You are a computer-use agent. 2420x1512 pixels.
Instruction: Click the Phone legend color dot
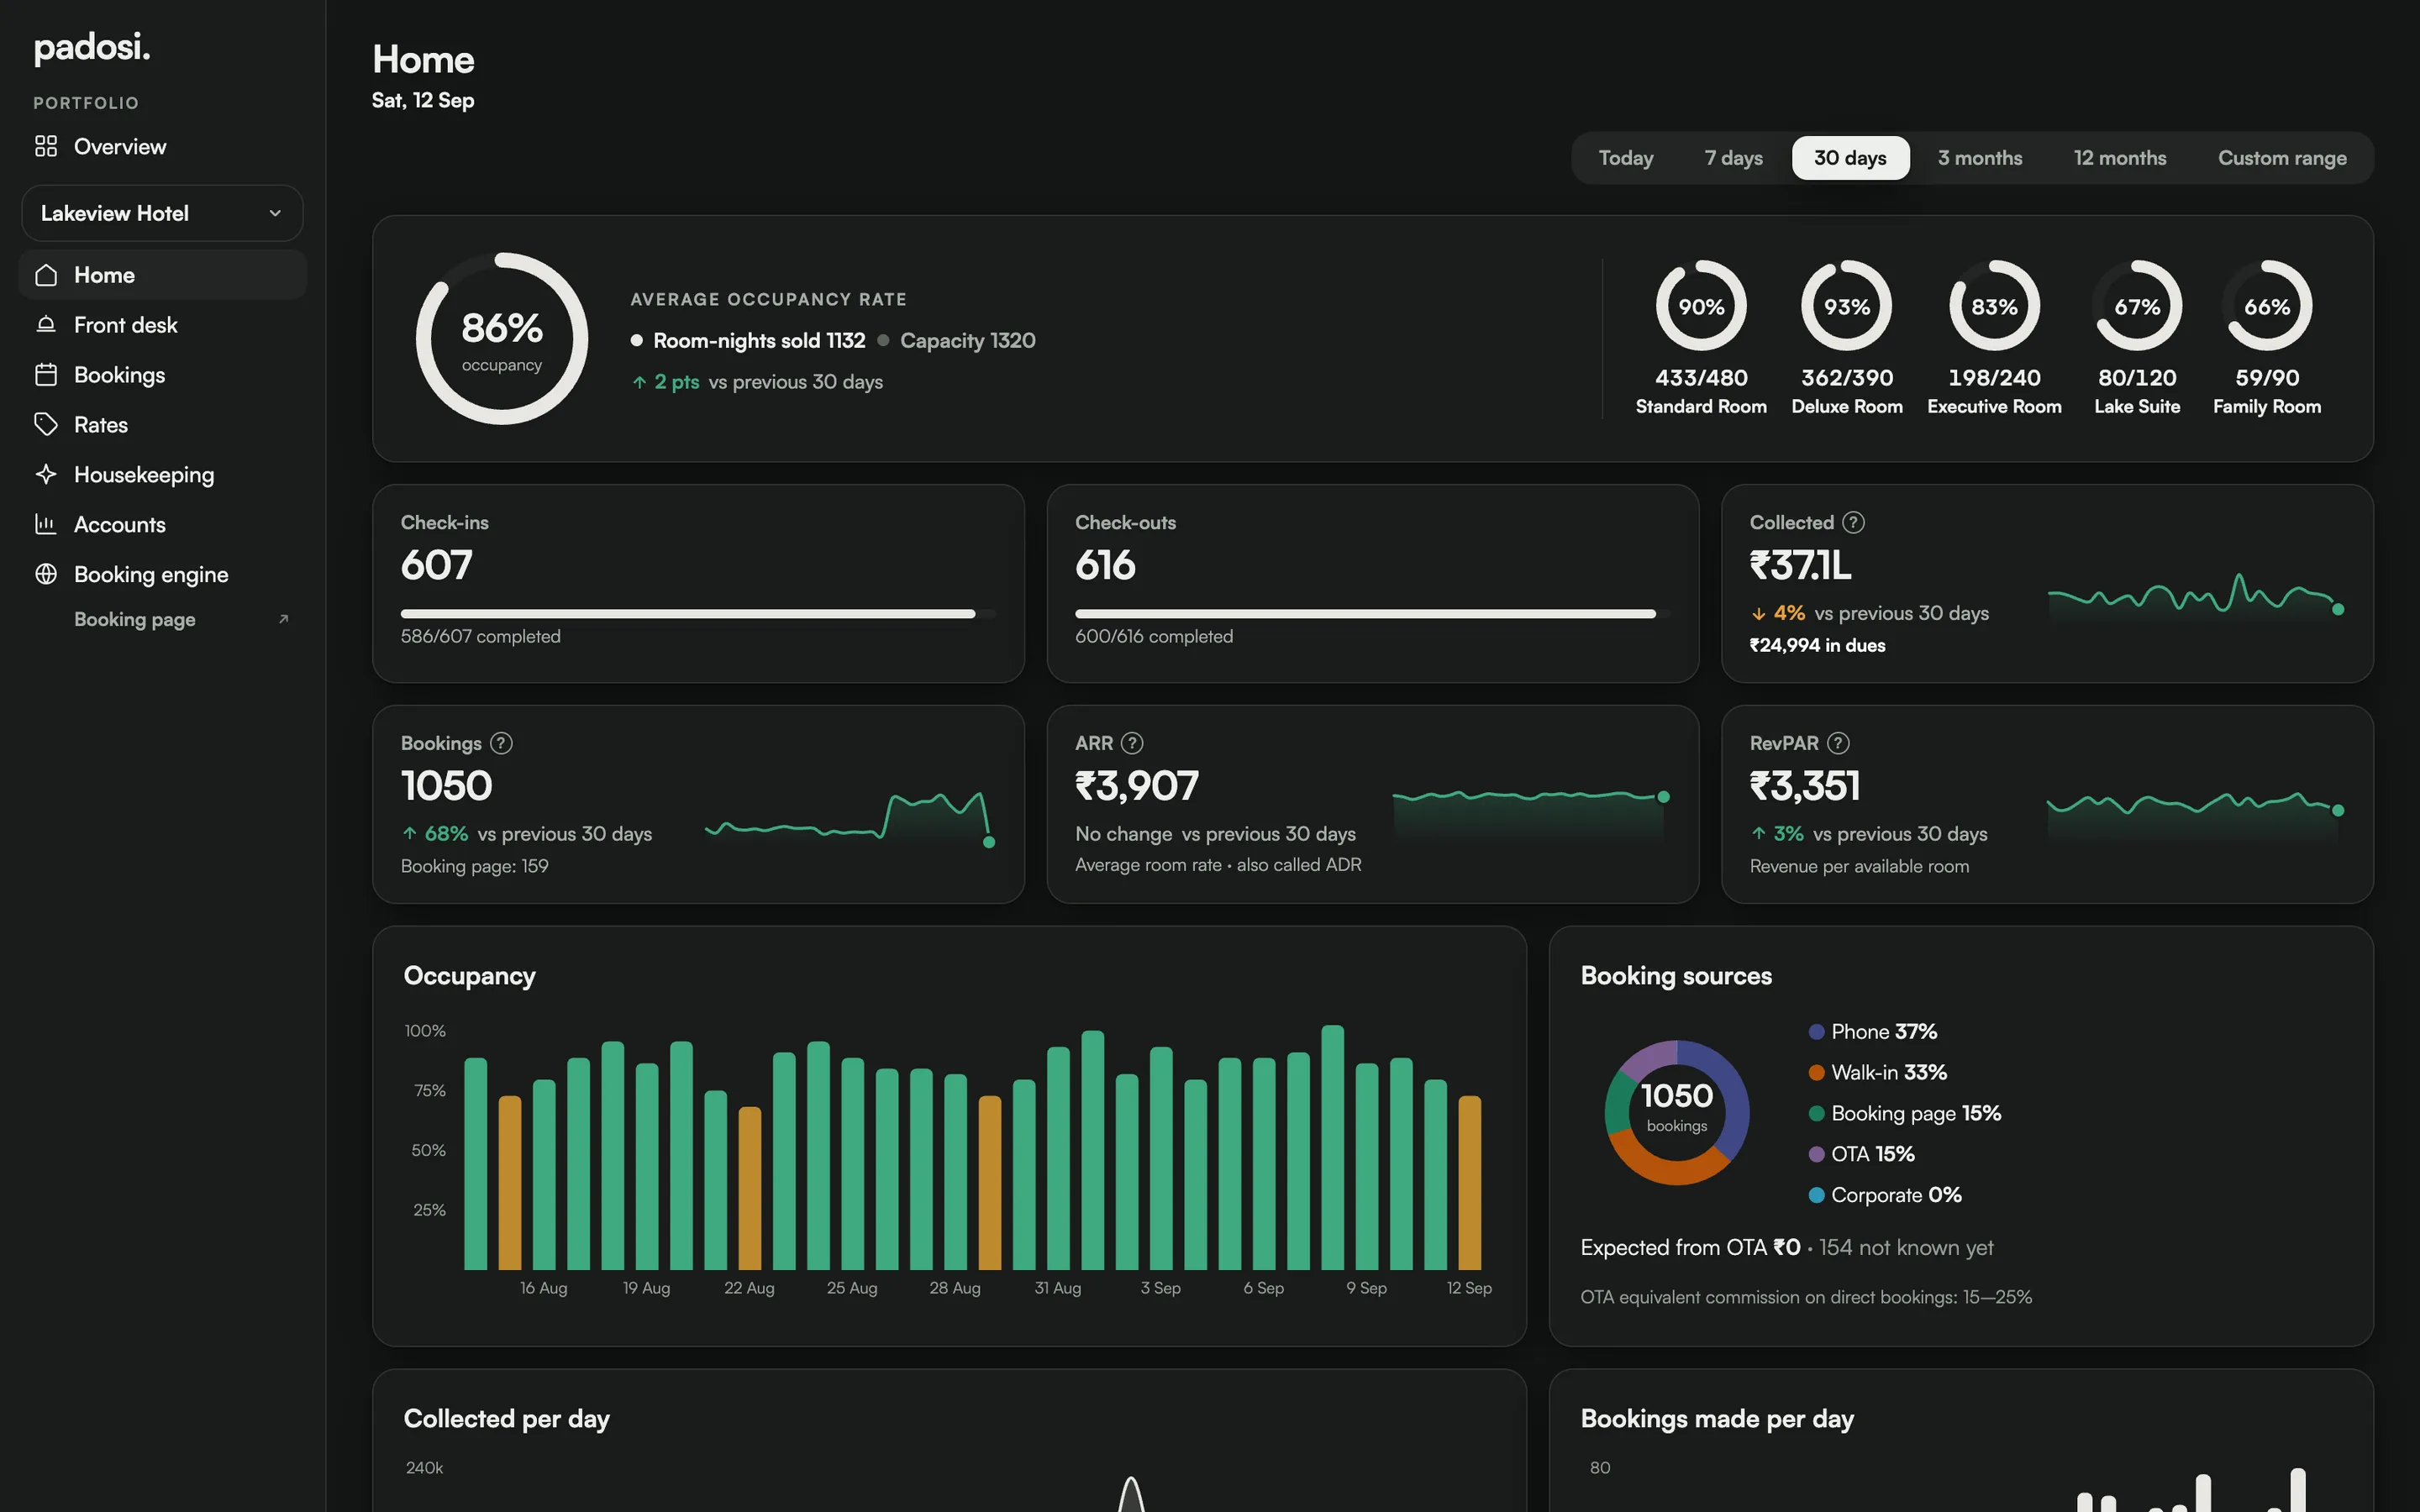pos(1816,1032)
